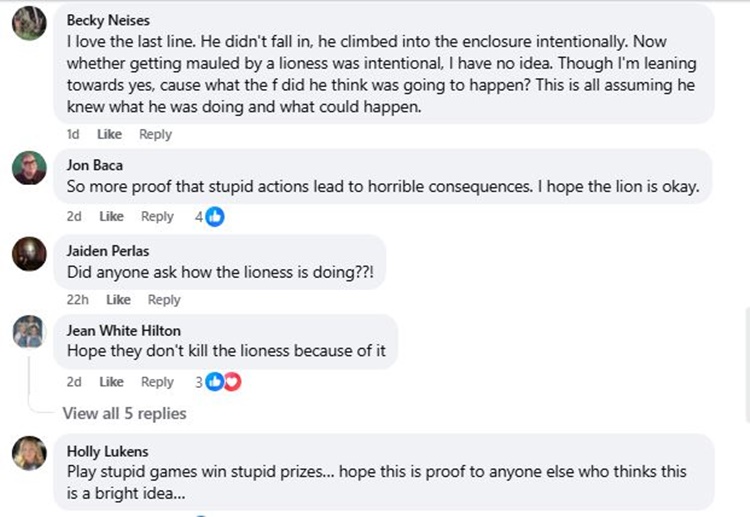
Task: Reply to Becky Neises' comment
Action: point(155,134)
